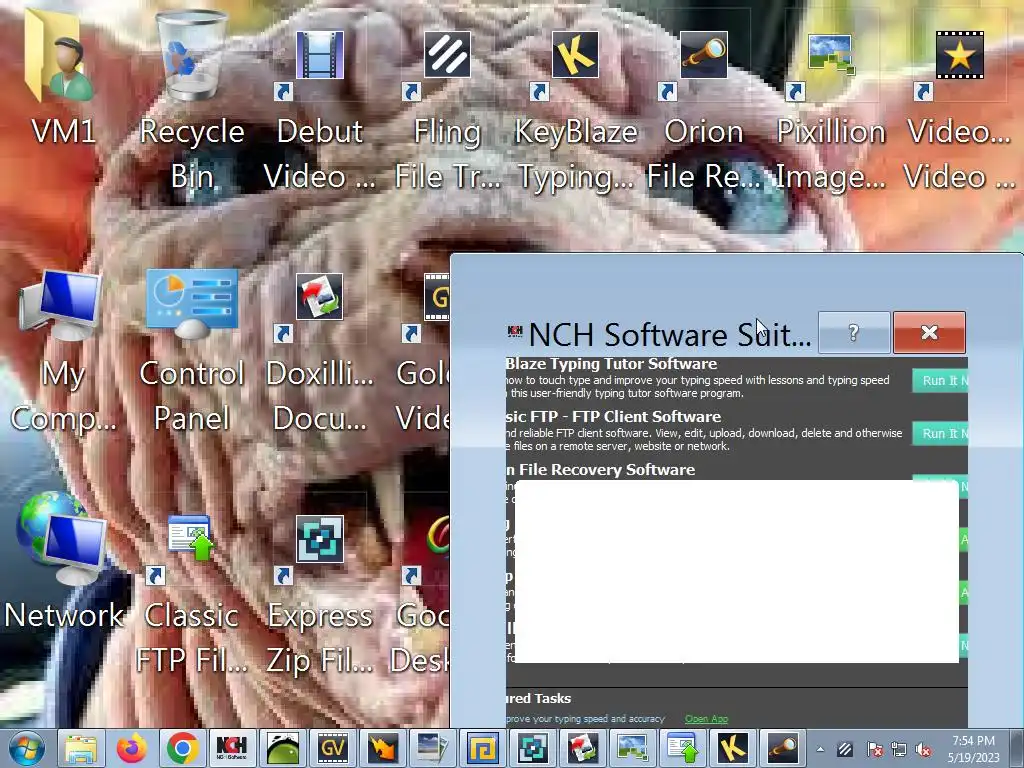The image size is (1024, 768).
Task: Select the KeyBlaze Typing desktop shortcut
Action: (x=575, y=111)
